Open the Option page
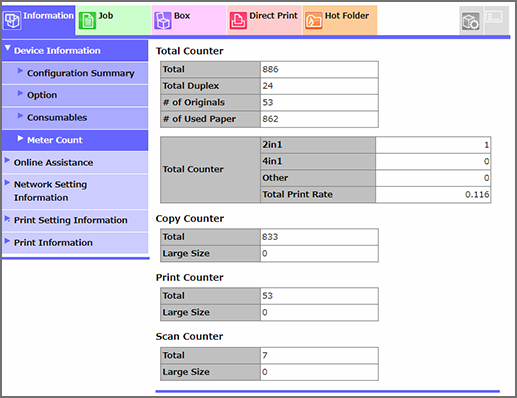 point(75,95)
